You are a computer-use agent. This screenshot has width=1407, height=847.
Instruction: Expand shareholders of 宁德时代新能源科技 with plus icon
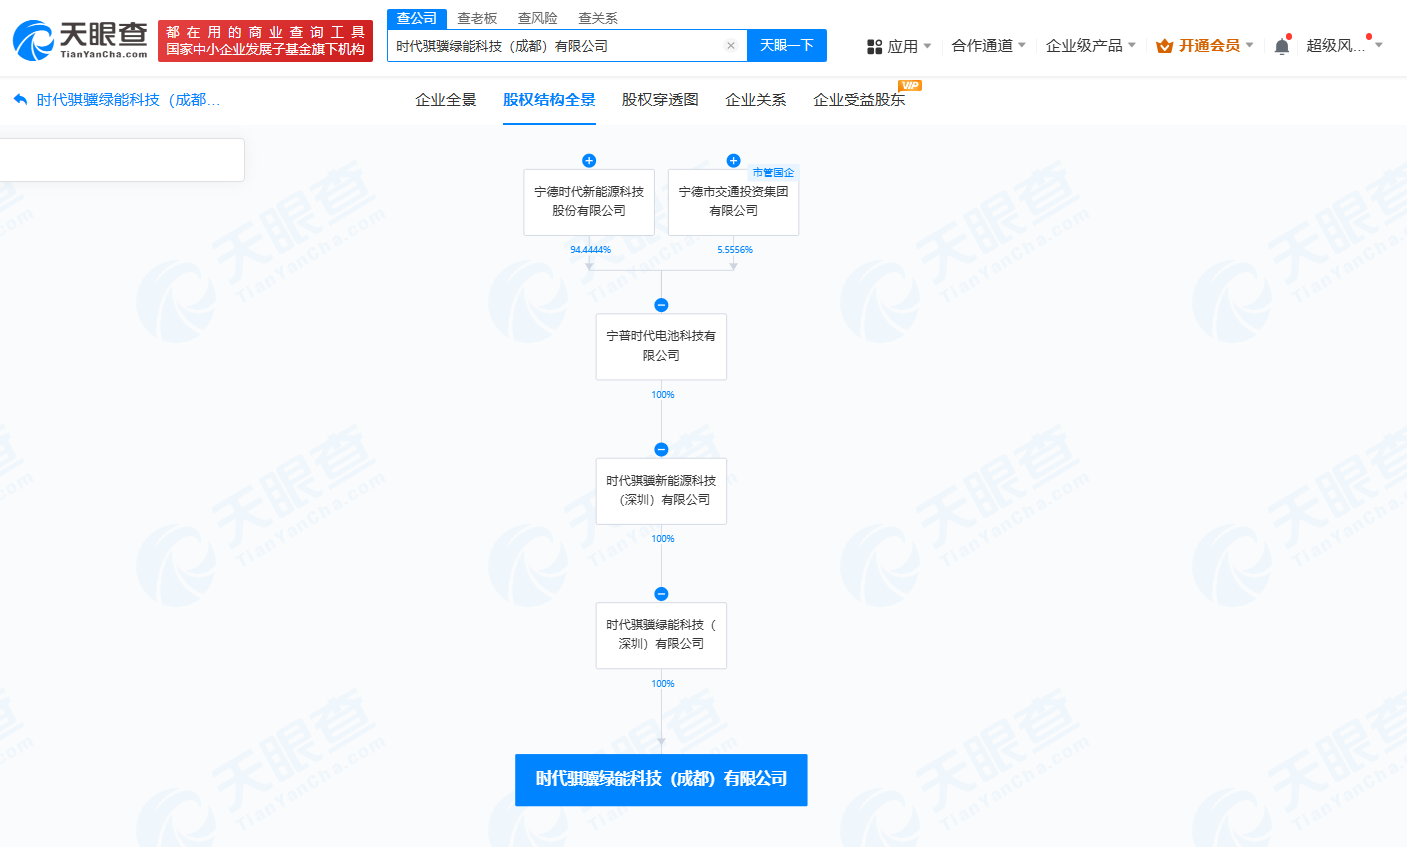(x=589, y=160)
